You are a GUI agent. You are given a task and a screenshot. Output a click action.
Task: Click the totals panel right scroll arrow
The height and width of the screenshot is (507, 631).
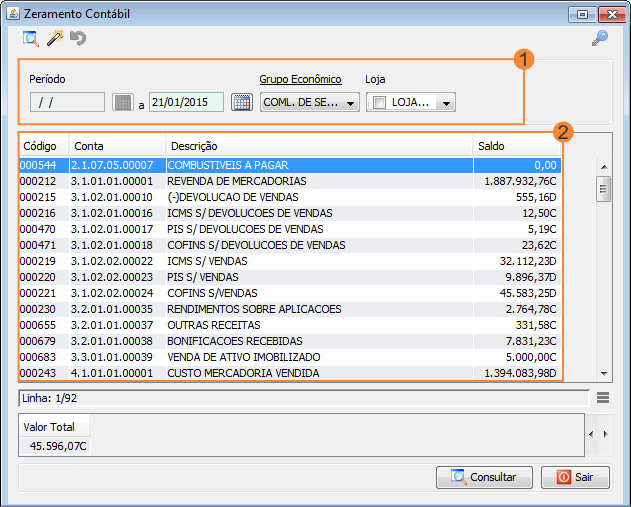click(x=605, y=434)
